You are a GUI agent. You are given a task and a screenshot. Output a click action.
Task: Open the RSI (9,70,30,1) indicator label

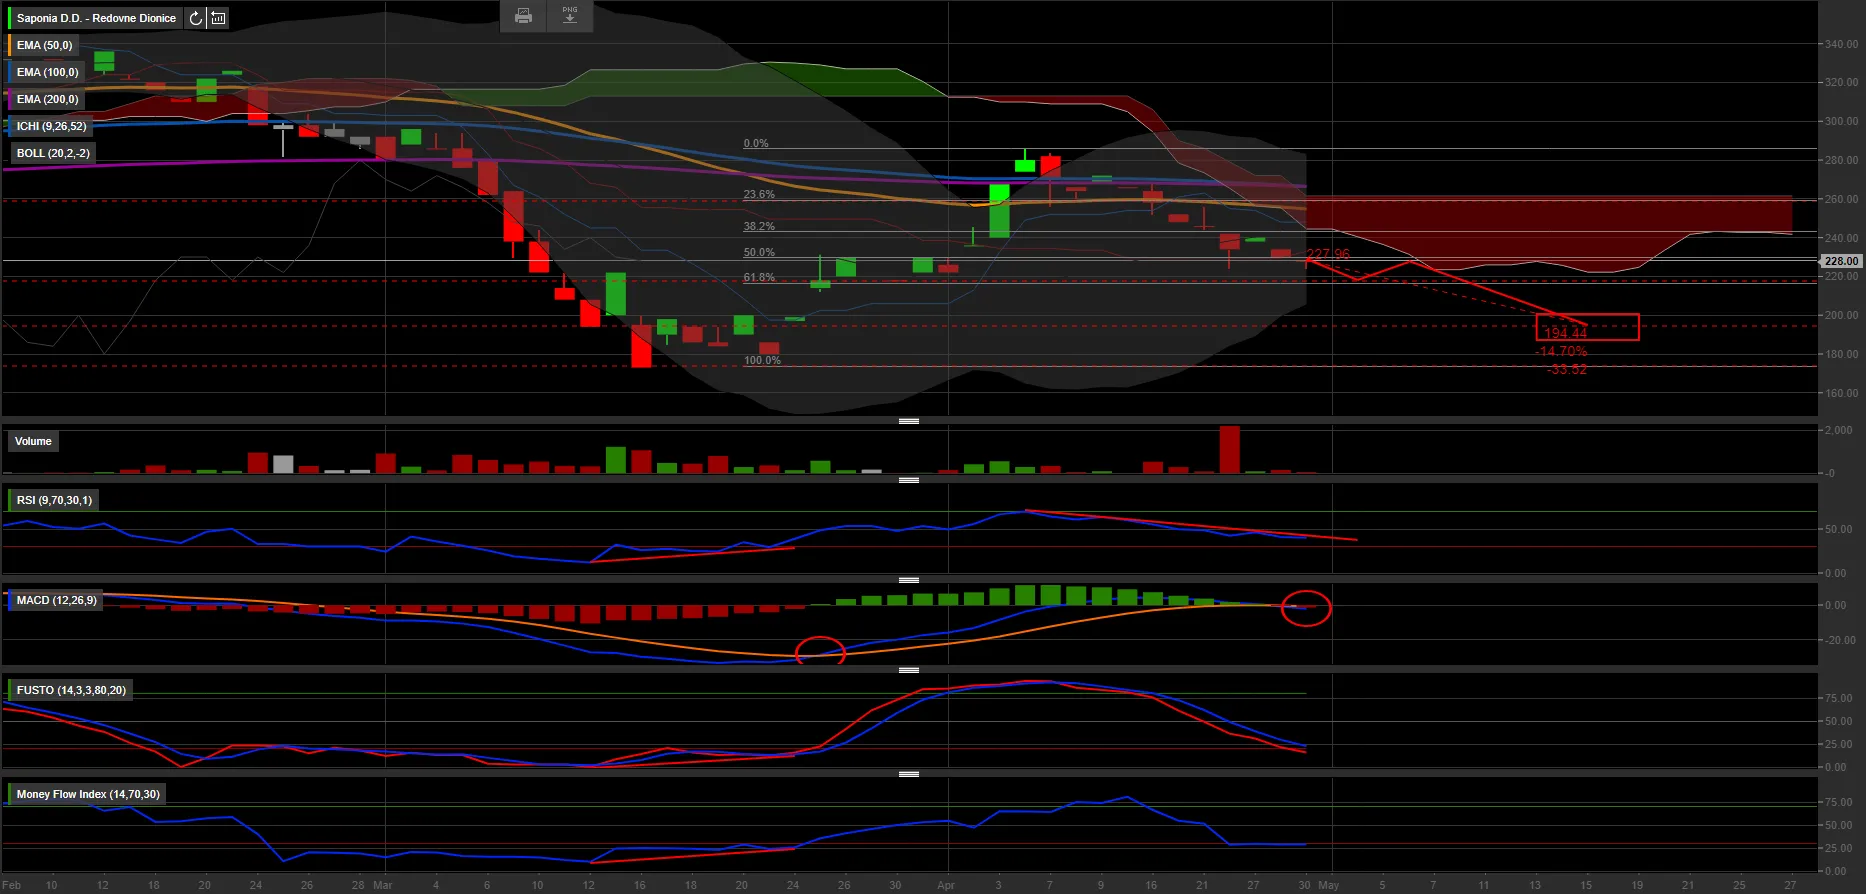click(54, 500)
